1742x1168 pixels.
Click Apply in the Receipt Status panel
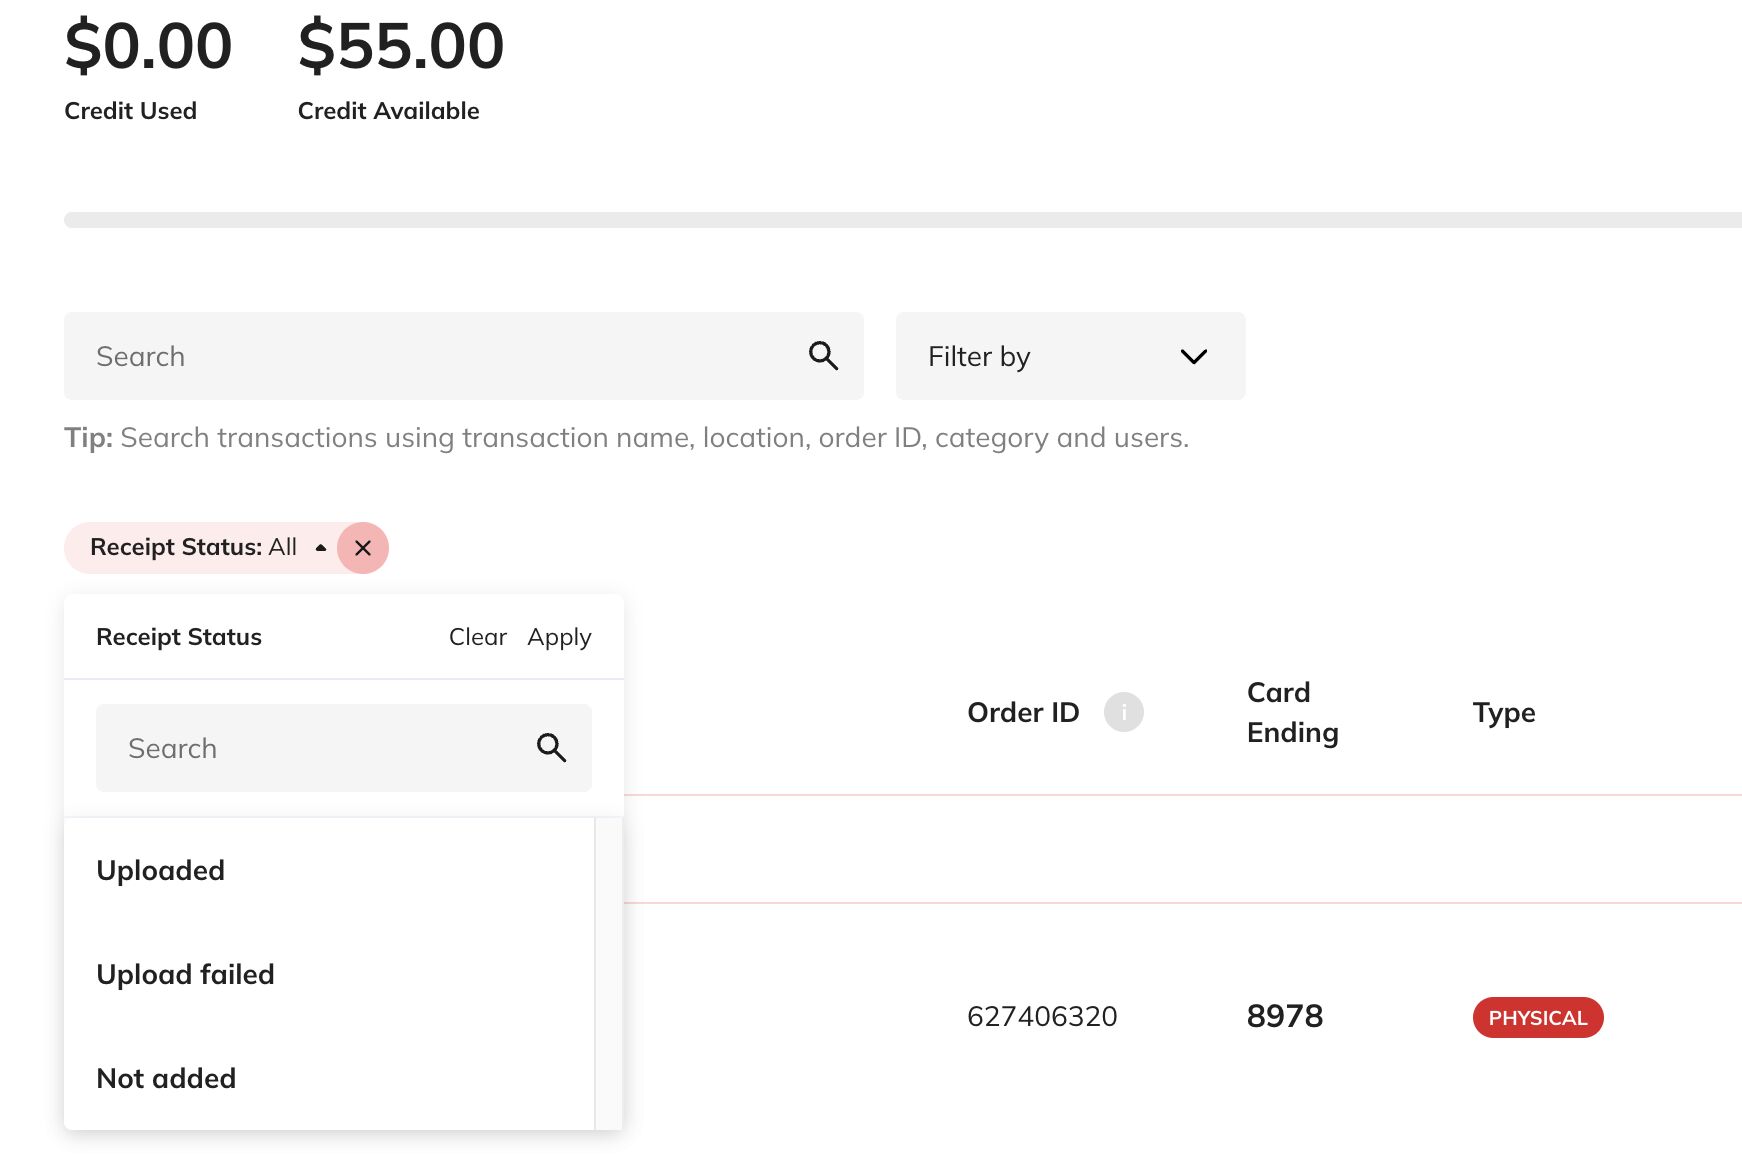click(558, 636)
